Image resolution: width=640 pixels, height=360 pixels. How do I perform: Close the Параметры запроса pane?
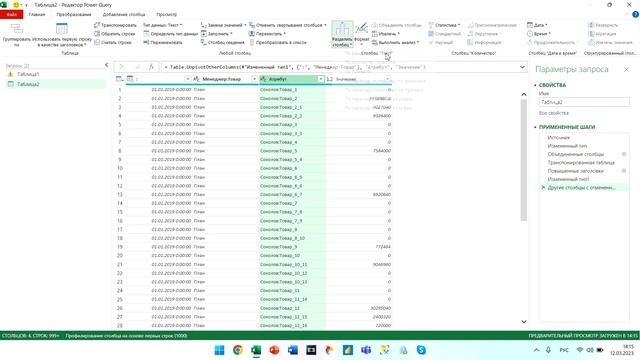(x=626, y=70)
